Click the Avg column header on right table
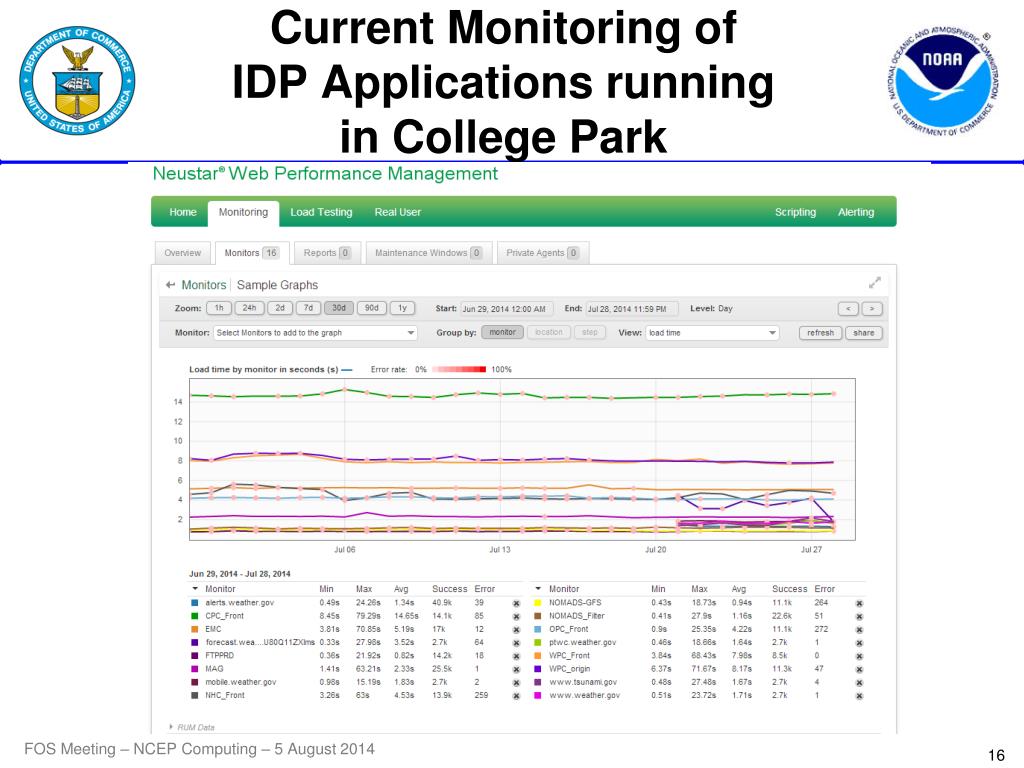1024x768 pixels. click(739, 589)
